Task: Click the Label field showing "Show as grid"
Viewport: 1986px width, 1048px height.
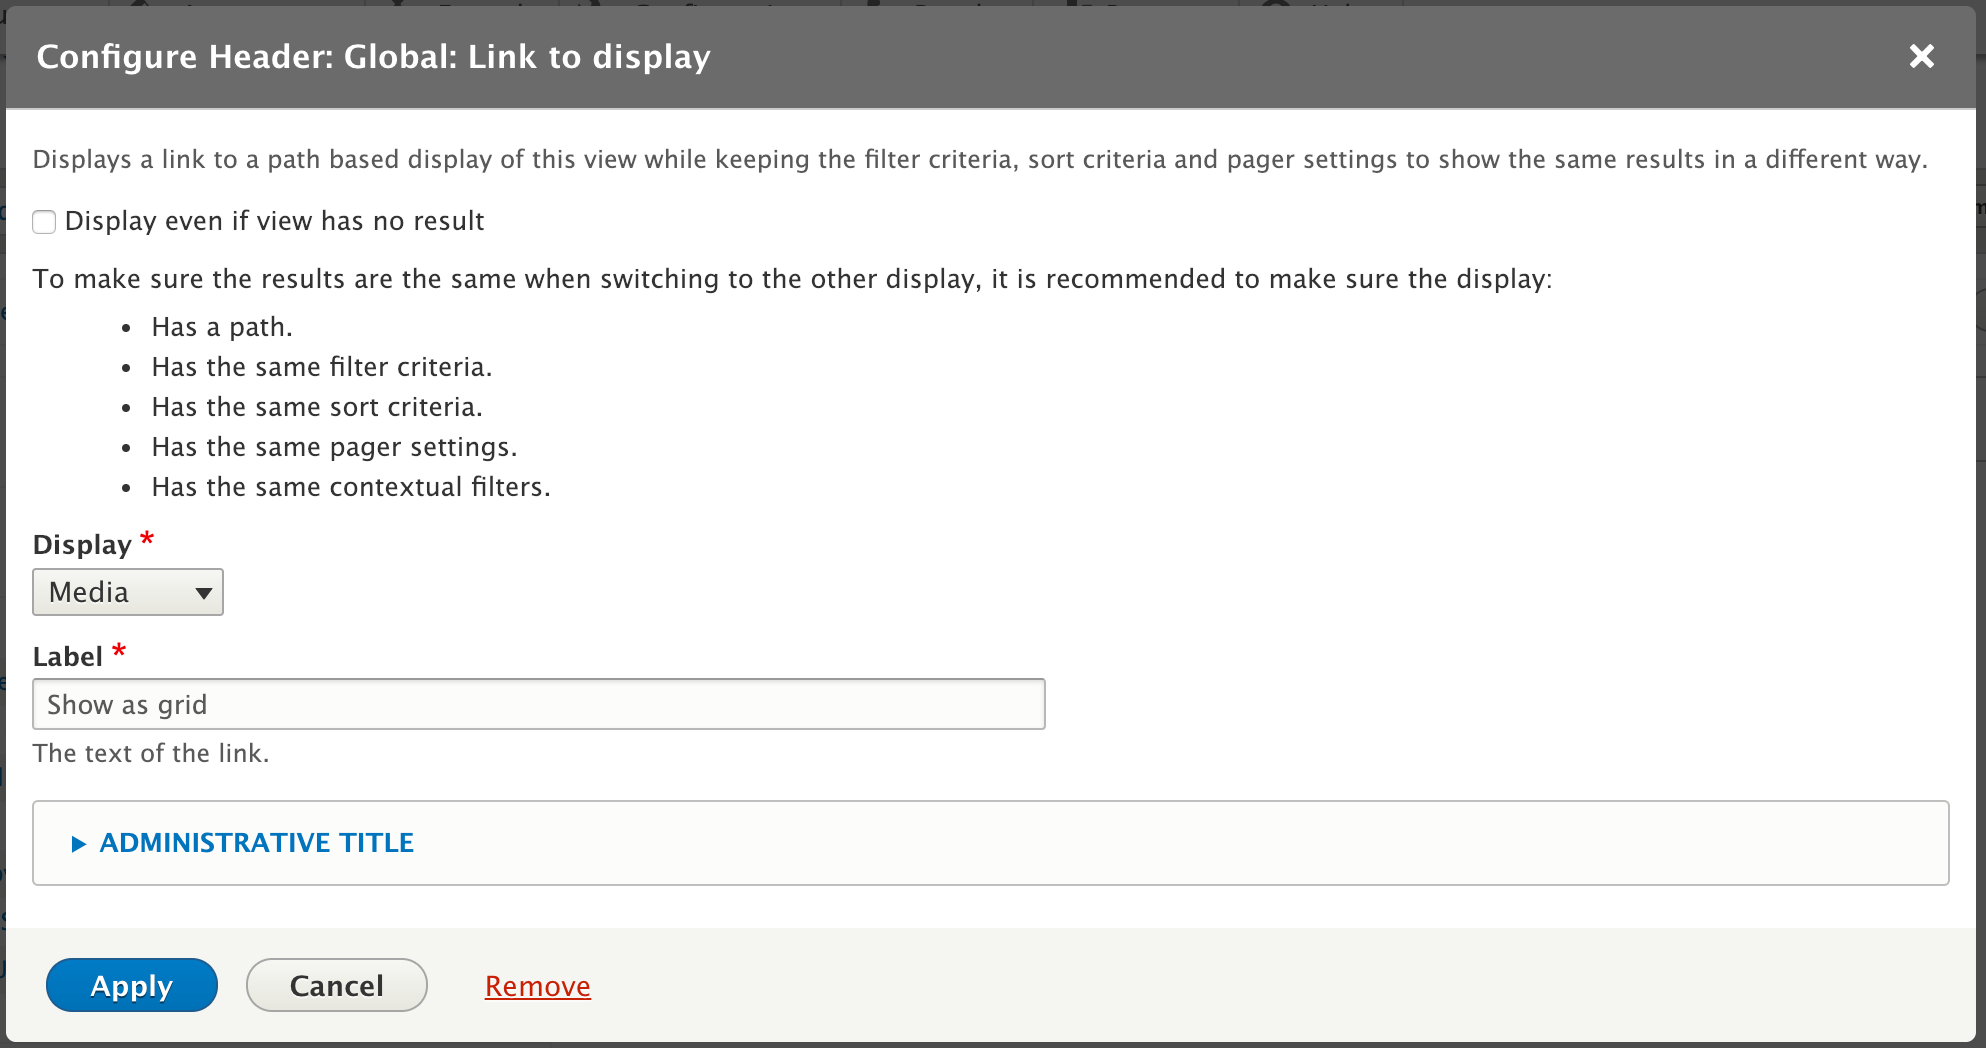Action: (x=540, y=704)
